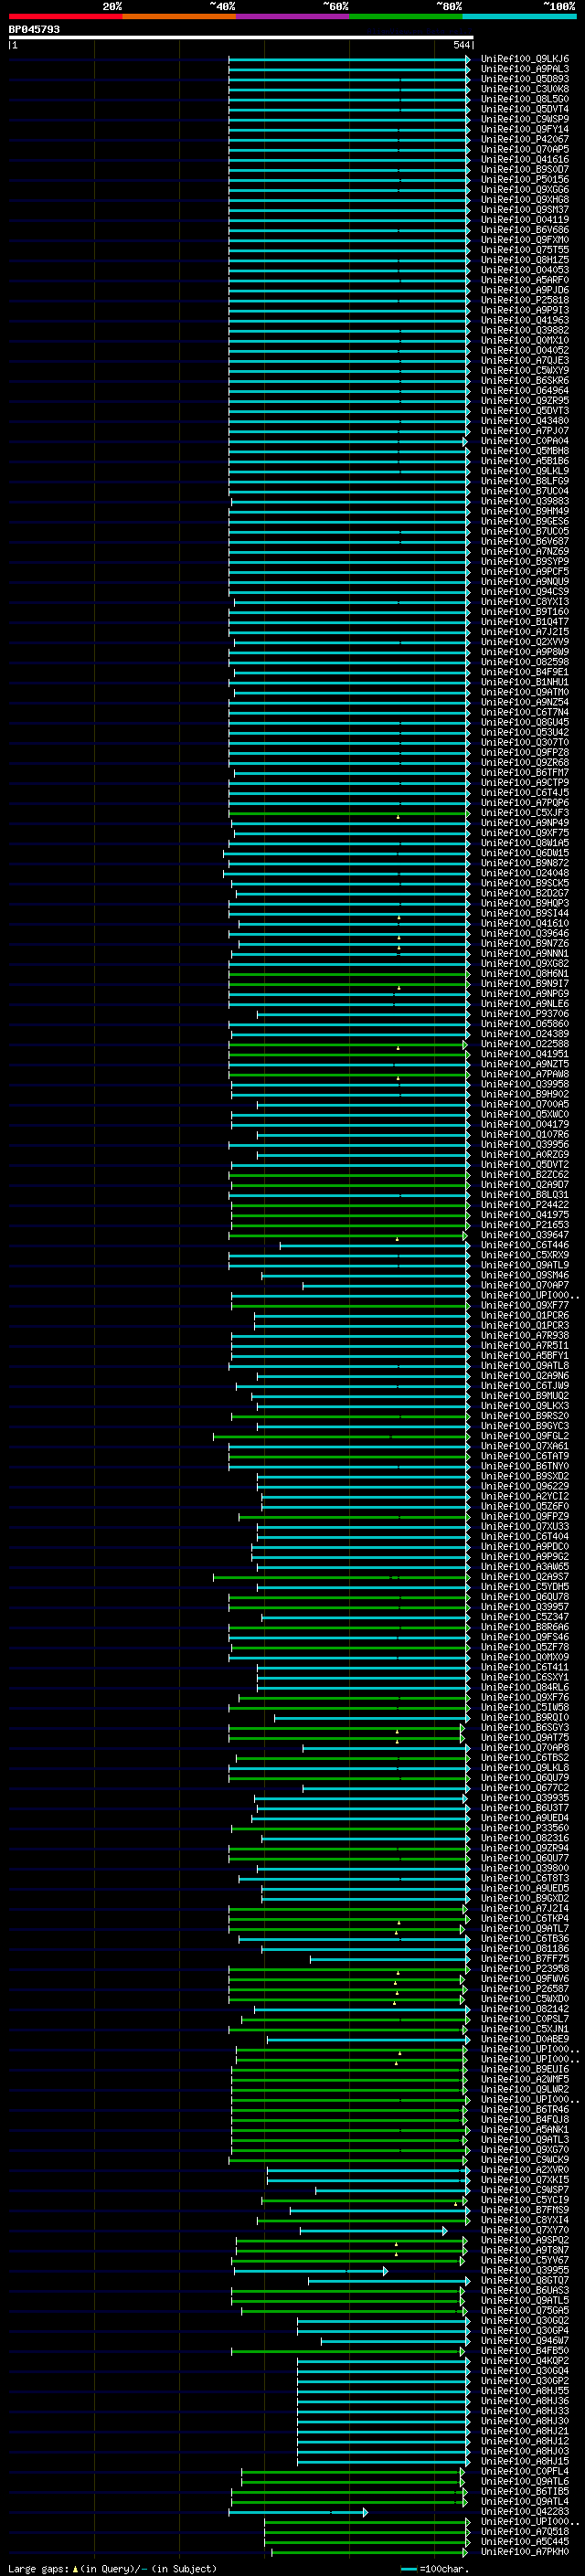Open hit UniRef100_C3U0K8
585x2576 pixels.
click(x=525, y=89)
